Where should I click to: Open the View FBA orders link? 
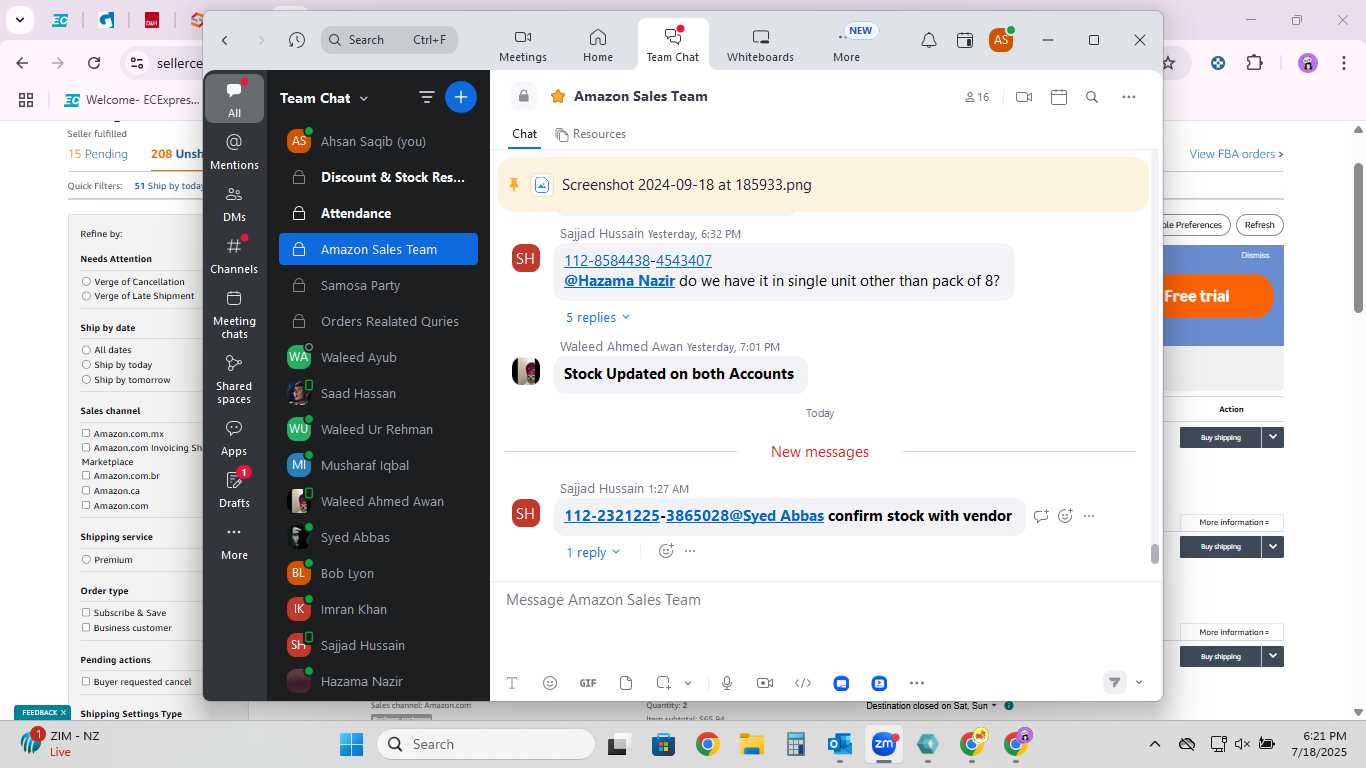[1236, 154]
